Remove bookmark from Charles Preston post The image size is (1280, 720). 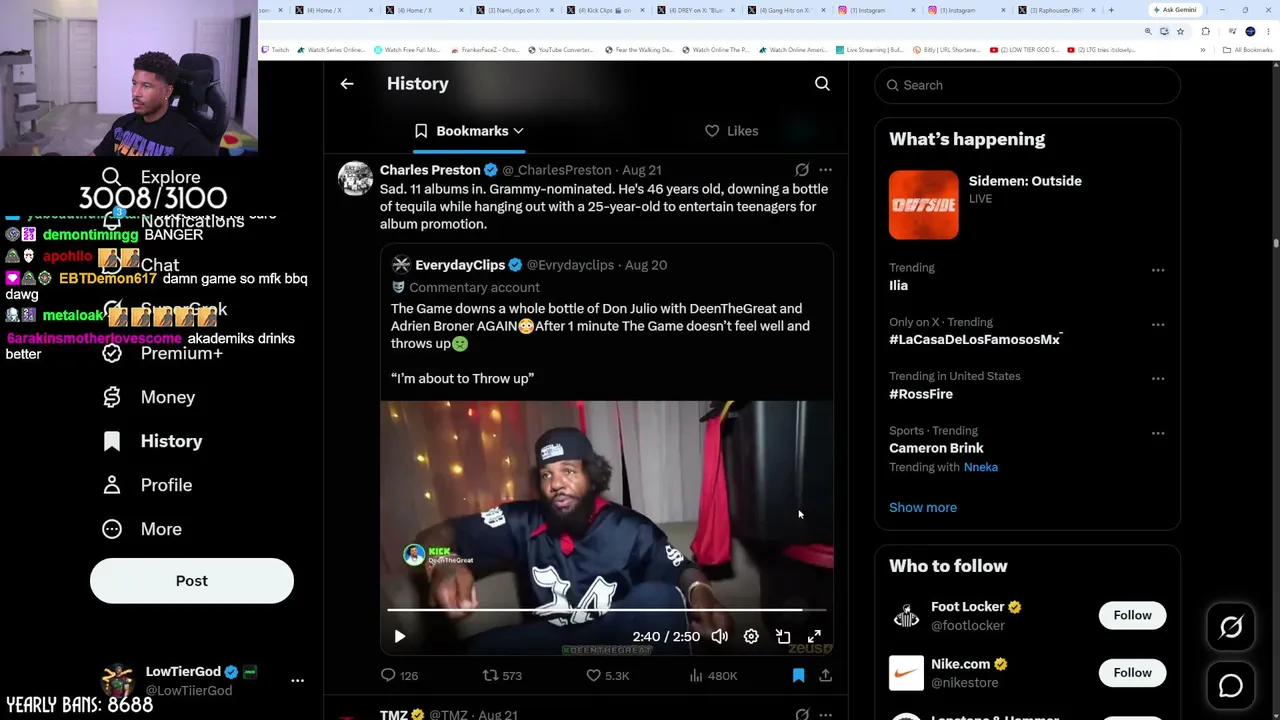[x=798, y=676]
